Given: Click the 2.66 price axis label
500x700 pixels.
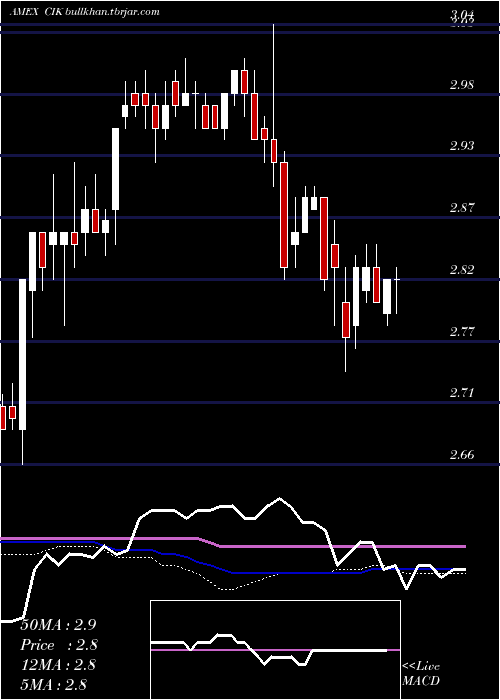Looking at the screenshot, I should click(462, 455).
